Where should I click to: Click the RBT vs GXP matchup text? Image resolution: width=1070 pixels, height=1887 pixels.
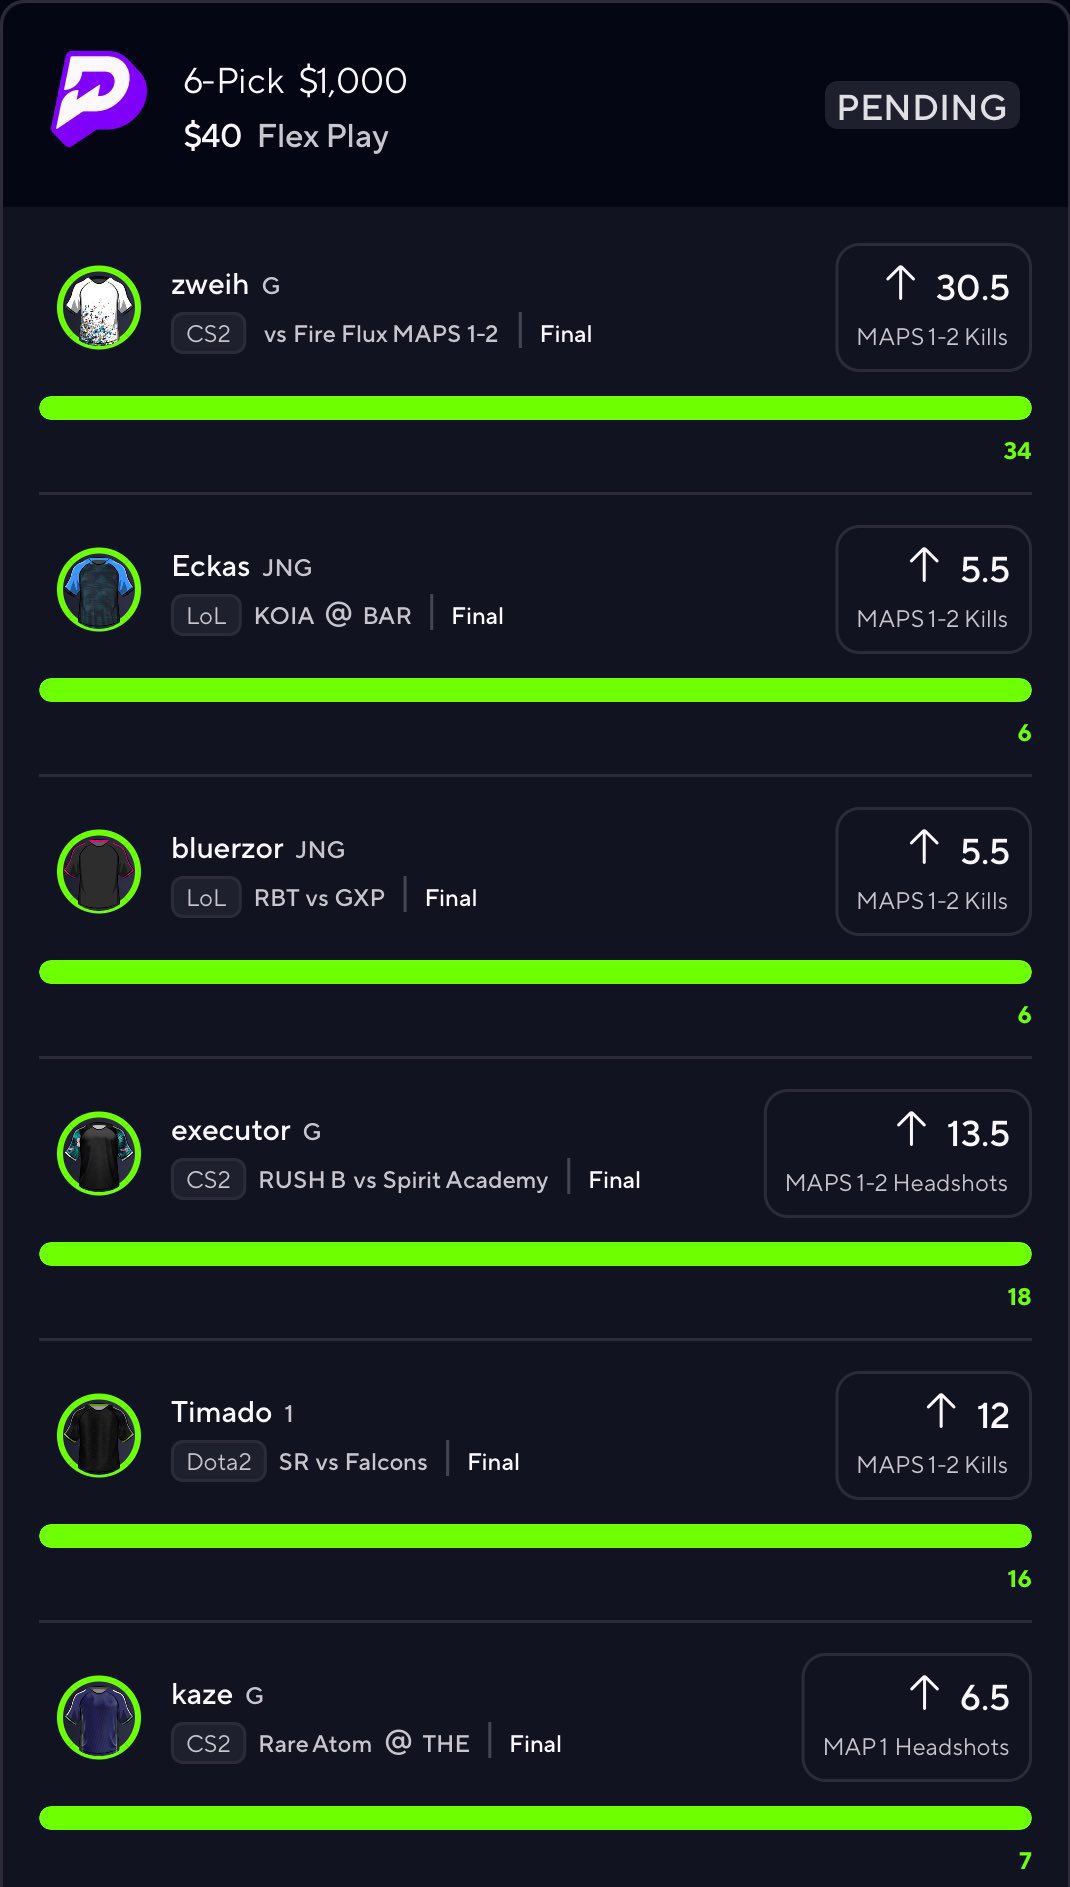pos(319,898)
